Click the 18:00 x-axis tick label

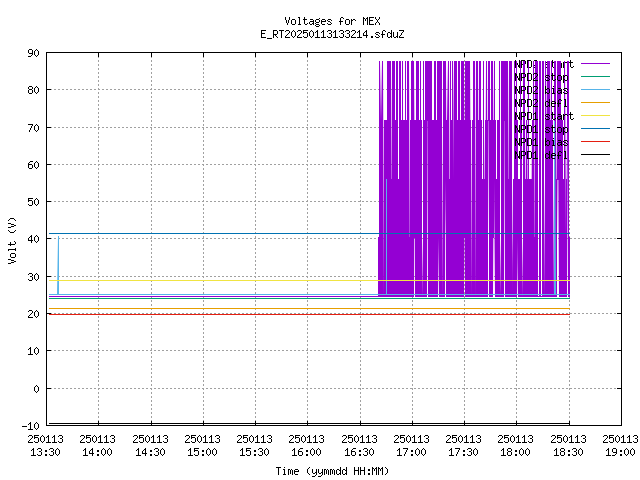516,446
